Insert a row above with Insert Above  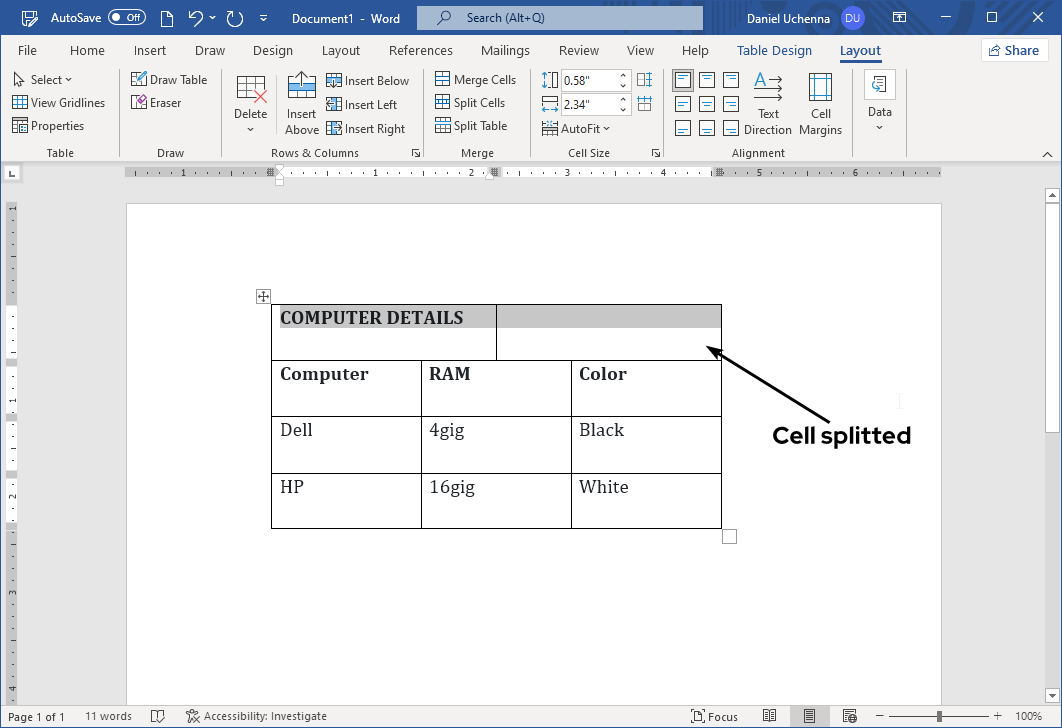click(301, 103)
